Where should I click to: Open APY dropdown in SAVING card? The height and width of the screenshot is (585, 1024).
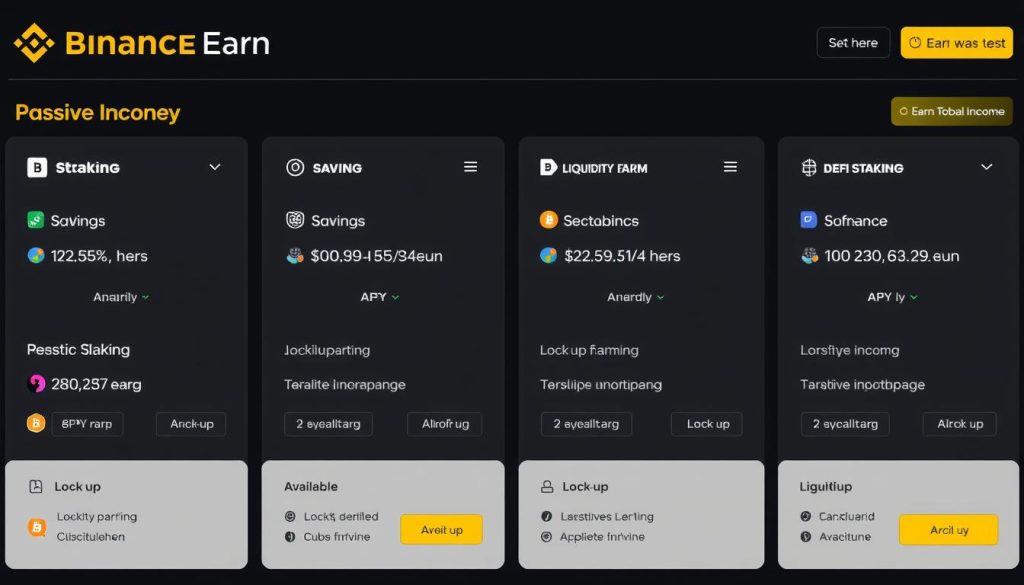[x=379, y=297]
